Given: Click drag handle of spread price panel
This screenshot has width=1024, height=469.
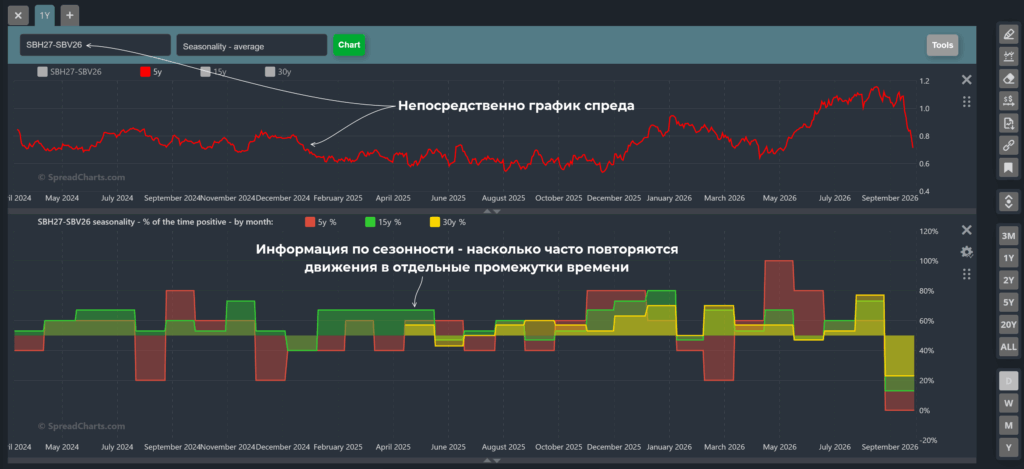Looking at the screenshot, I should (967, 102).
